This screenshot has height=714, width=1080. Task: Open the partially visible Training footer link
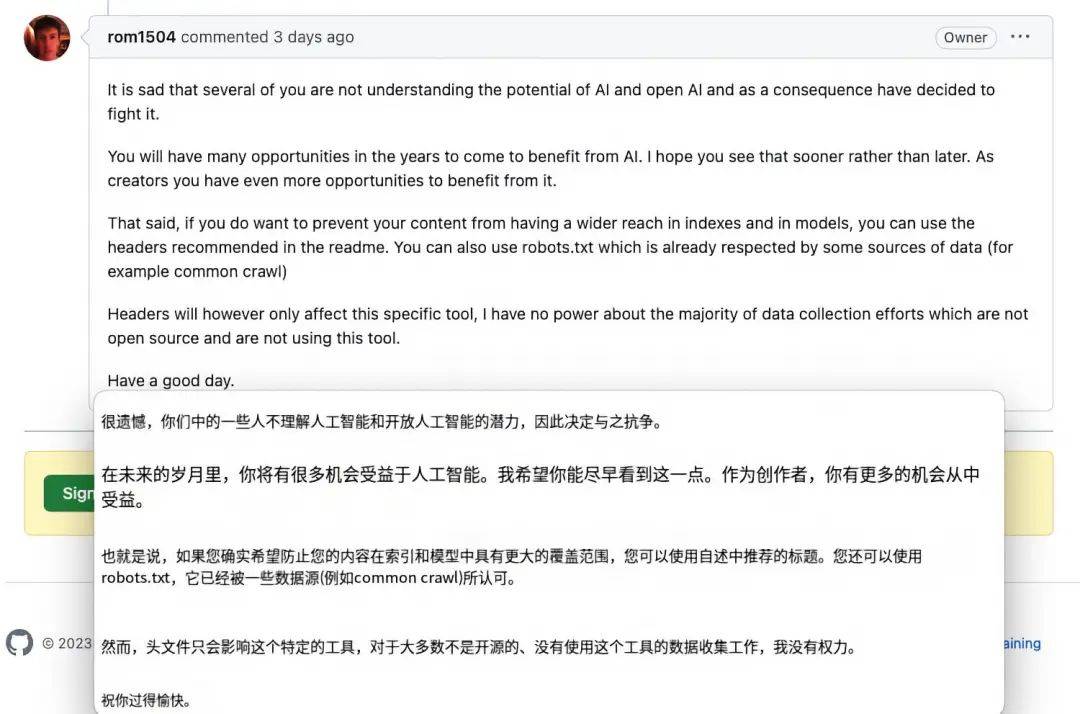point(1022,644)
